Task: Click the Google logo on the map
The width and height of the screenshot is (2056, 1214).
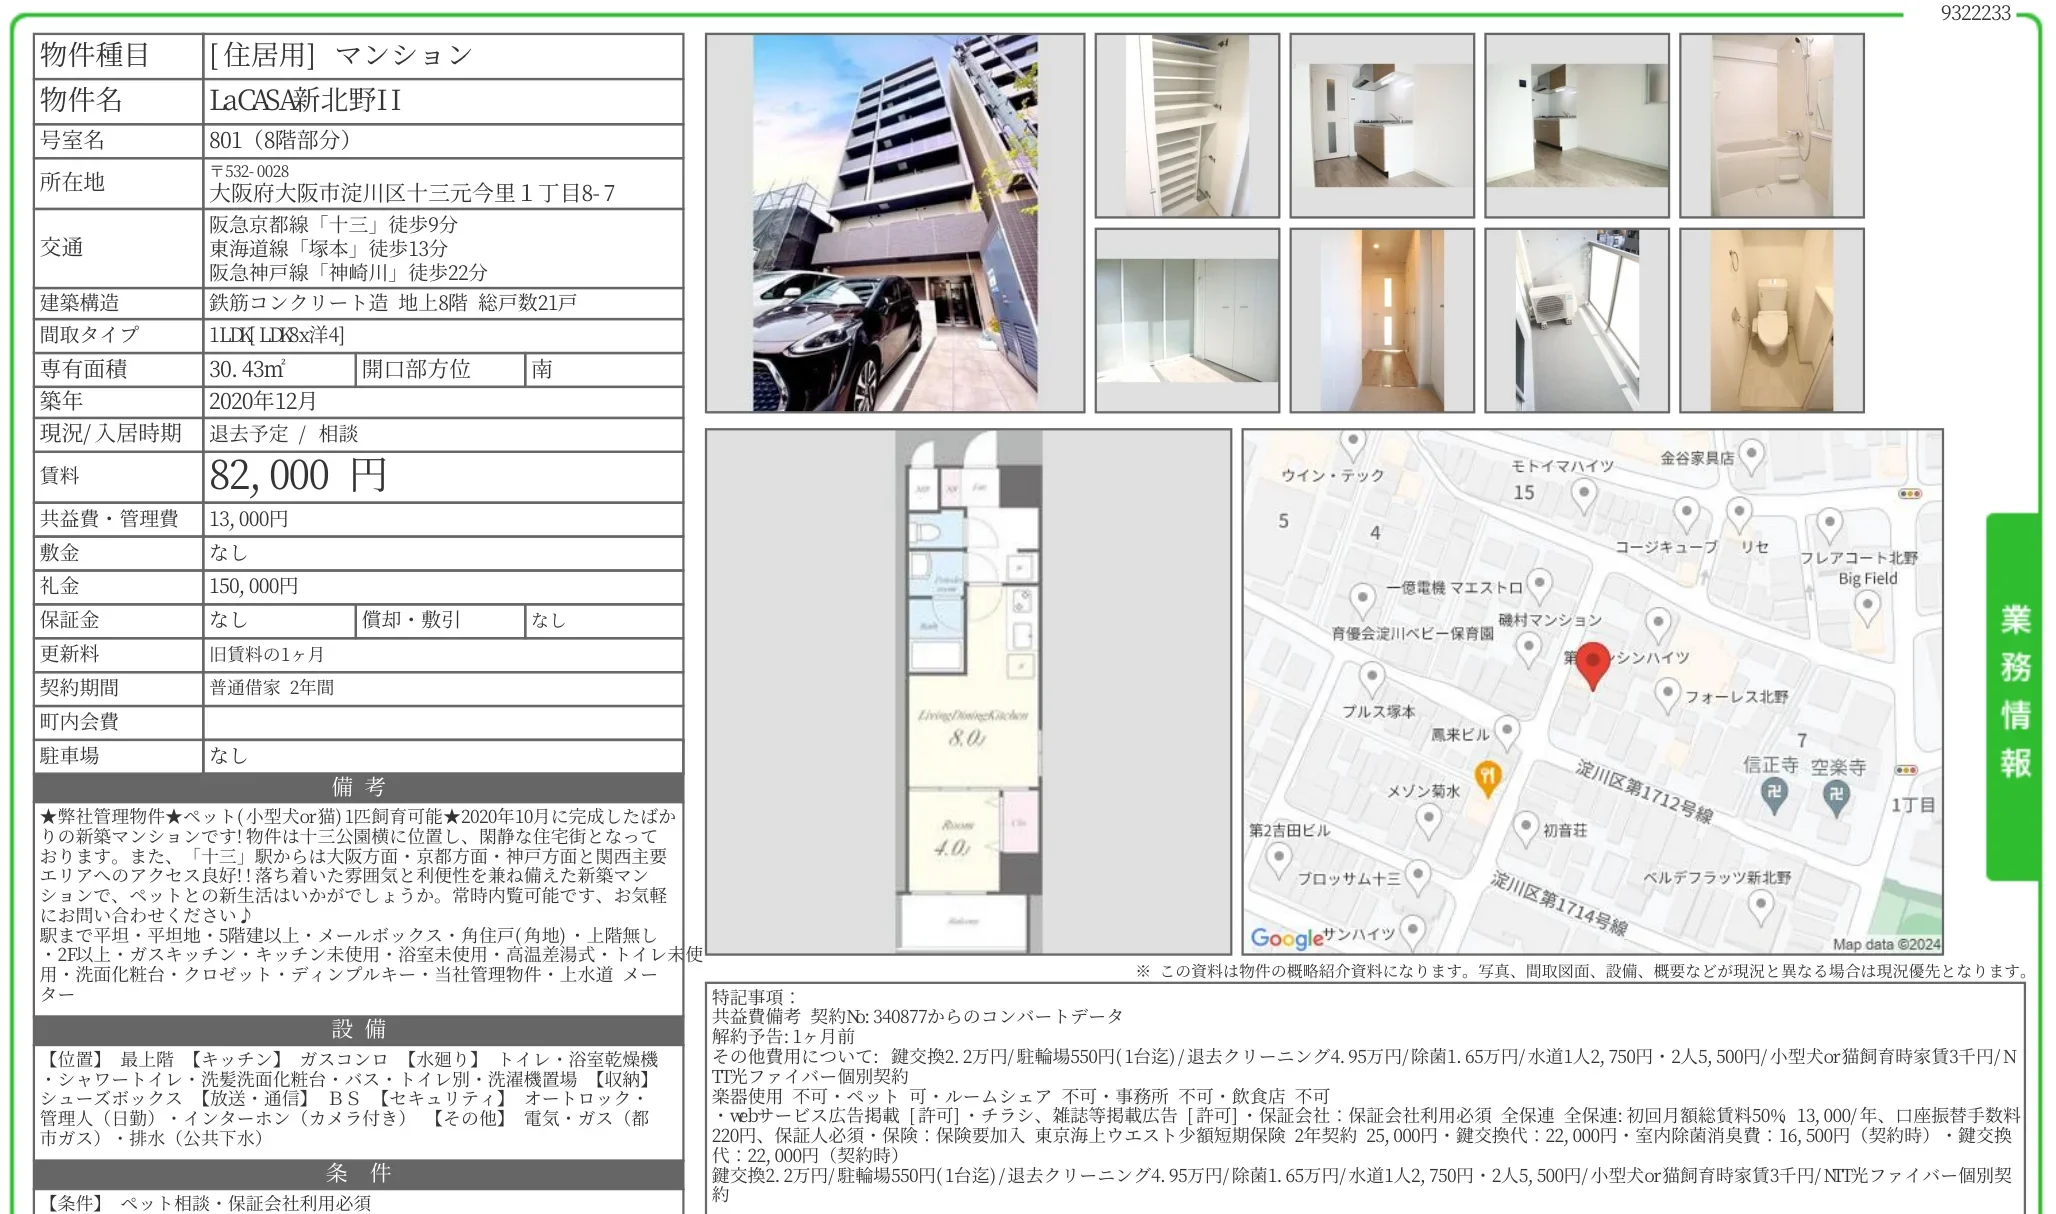Action: pyautogui.click(x=1287, y=938)
